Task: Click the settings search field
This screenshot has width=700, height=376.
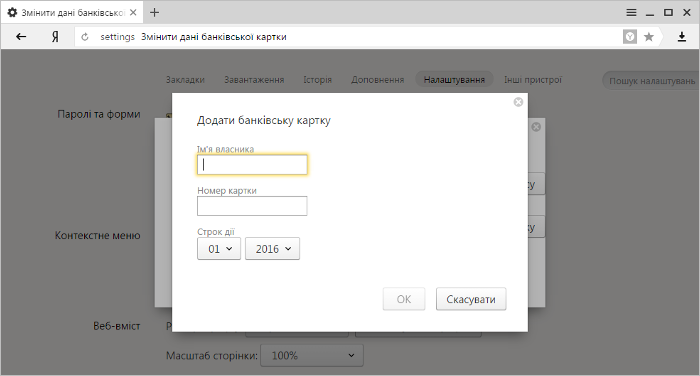Action: point(651,81)
